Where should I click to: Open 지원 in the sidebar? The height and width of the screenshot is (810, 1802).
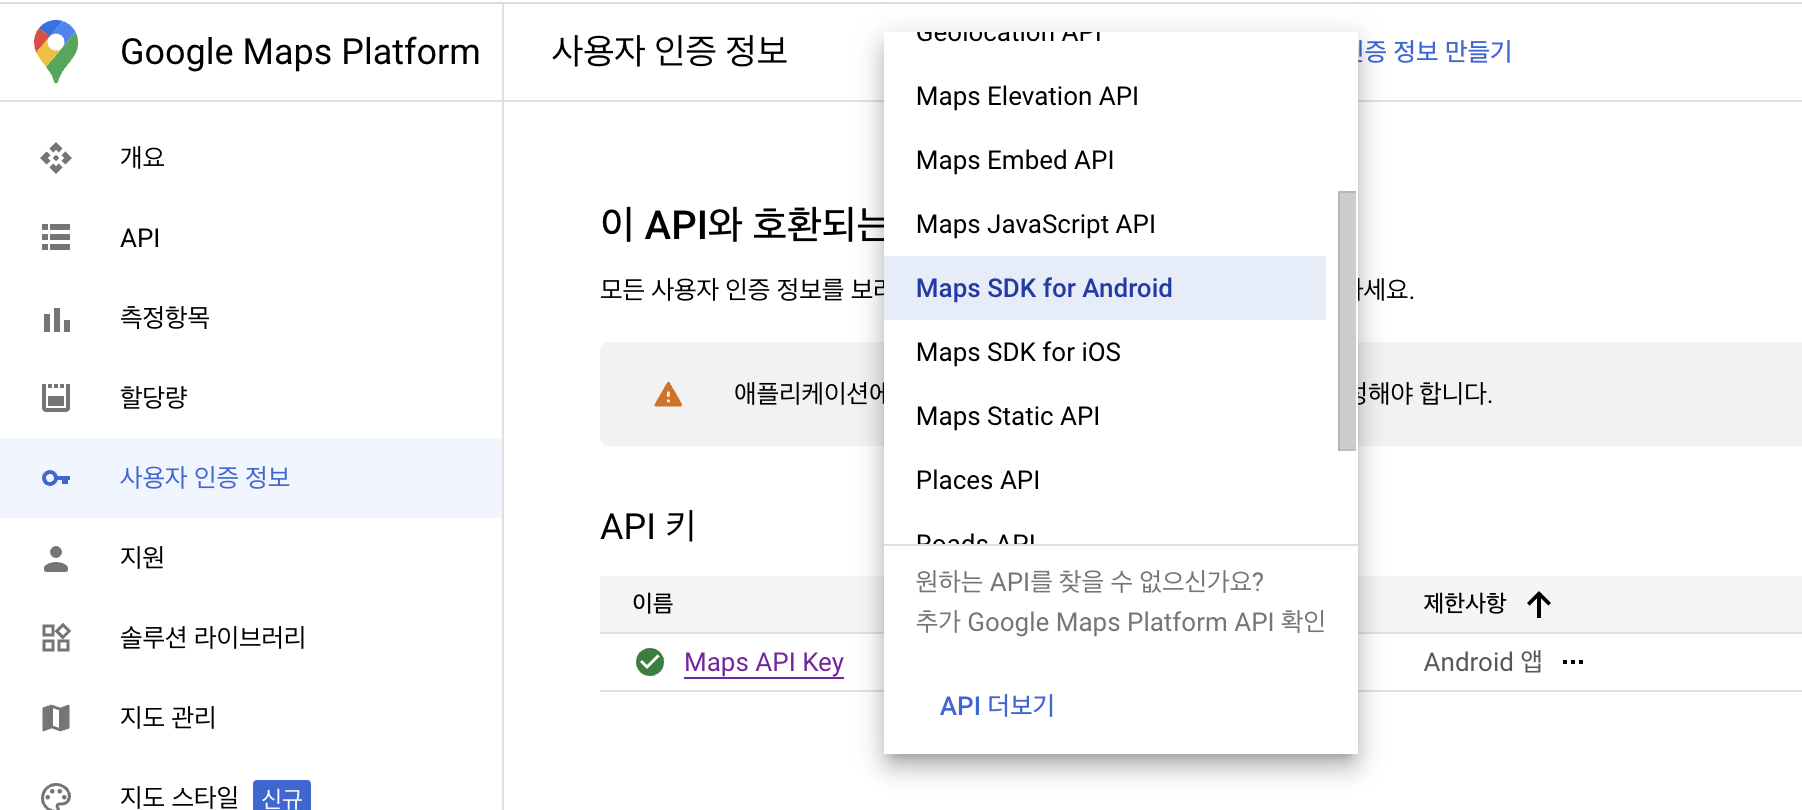[x=251, y=558]
